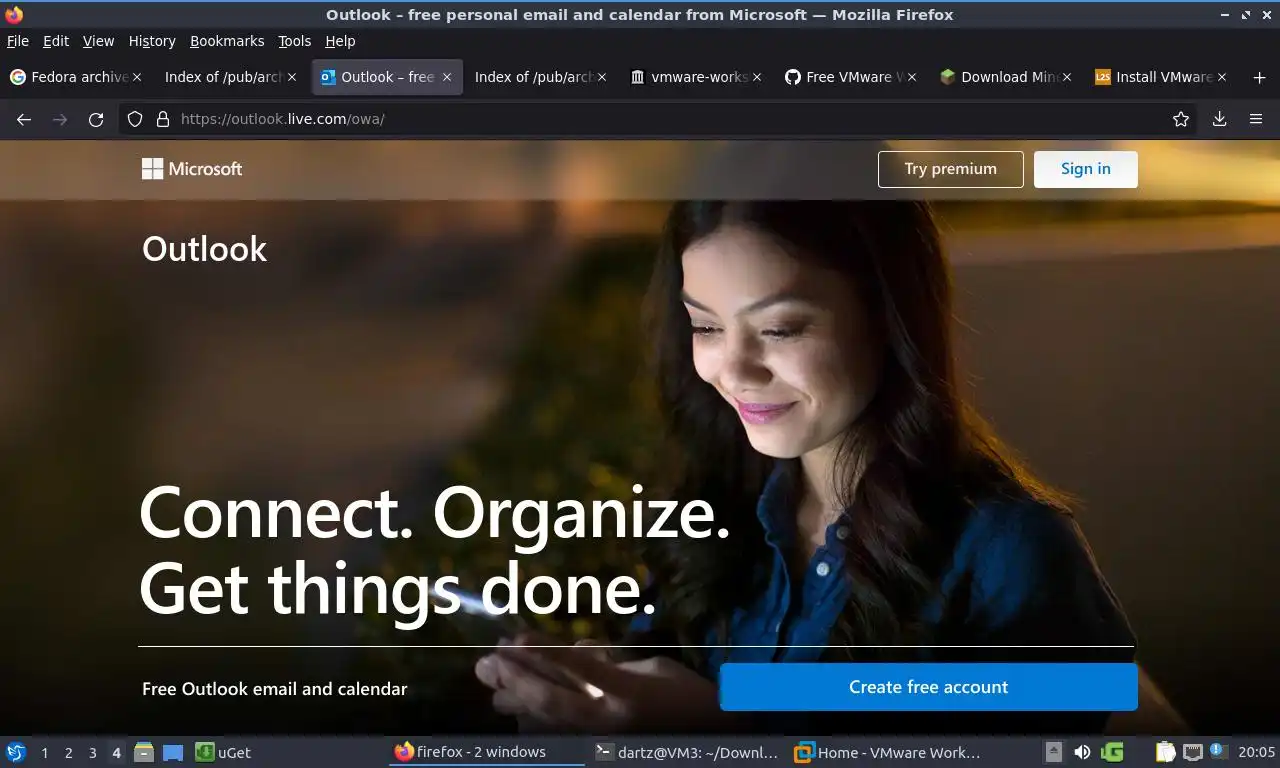1280x768 pixels.
Task: Open the Tools menu
Action: 295,41
